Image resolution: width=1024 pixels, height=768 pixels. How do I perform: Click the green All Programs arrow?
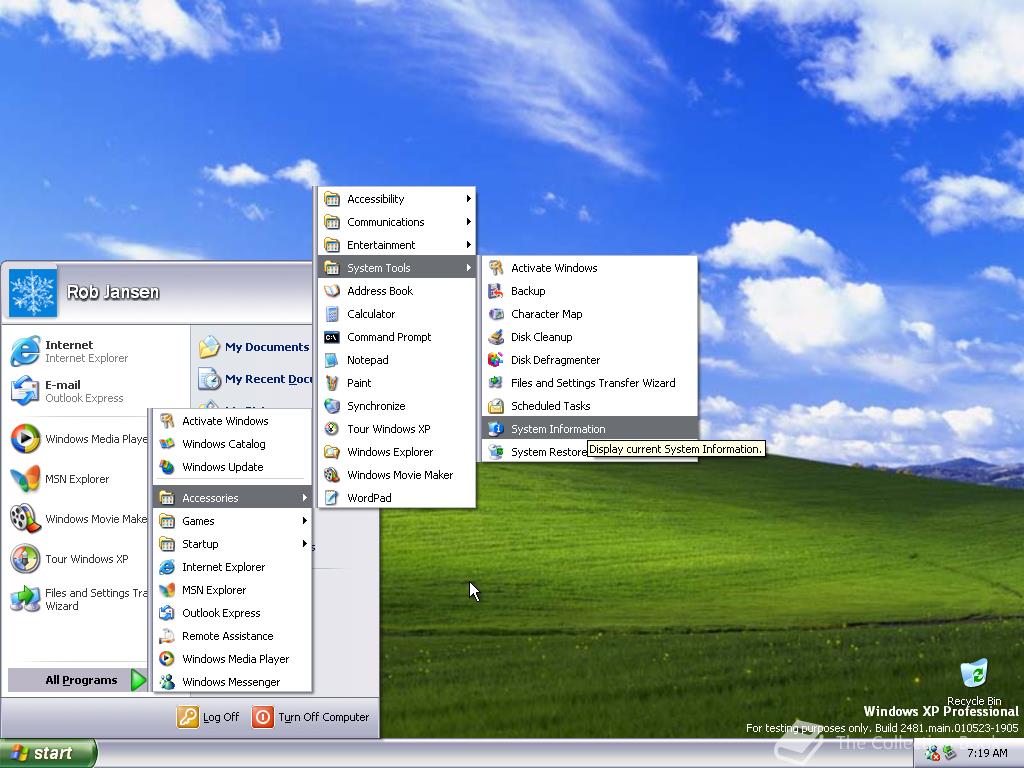point(138,680)
